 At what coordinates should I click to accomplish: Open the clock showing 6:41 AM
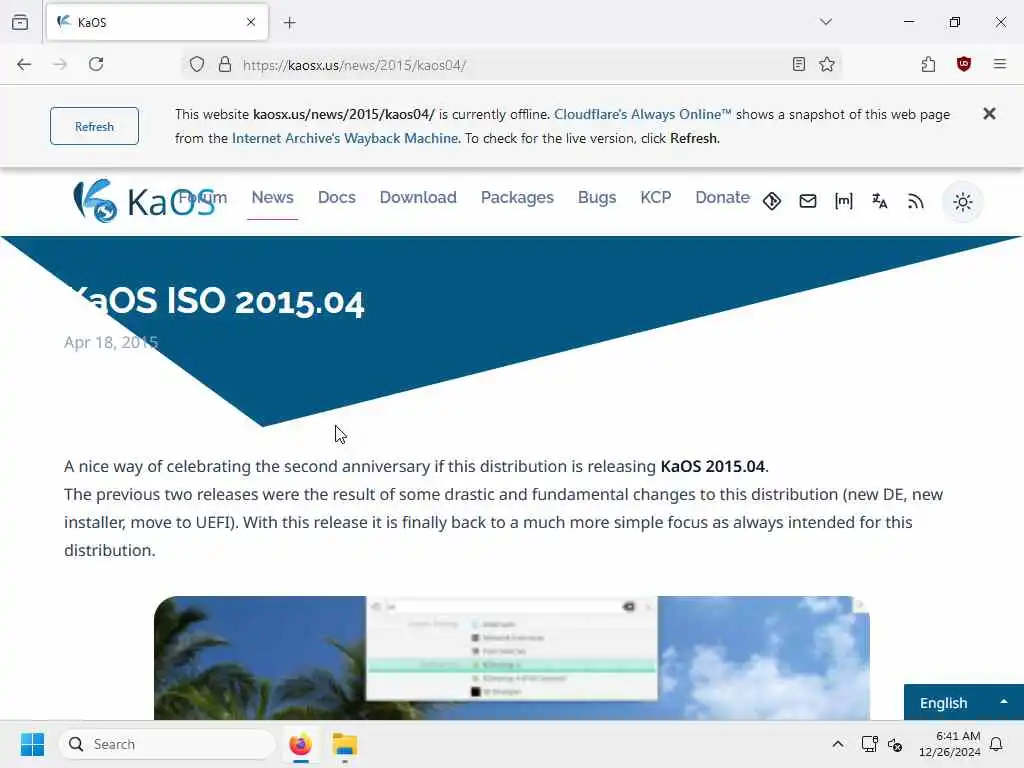click(950, 744)
